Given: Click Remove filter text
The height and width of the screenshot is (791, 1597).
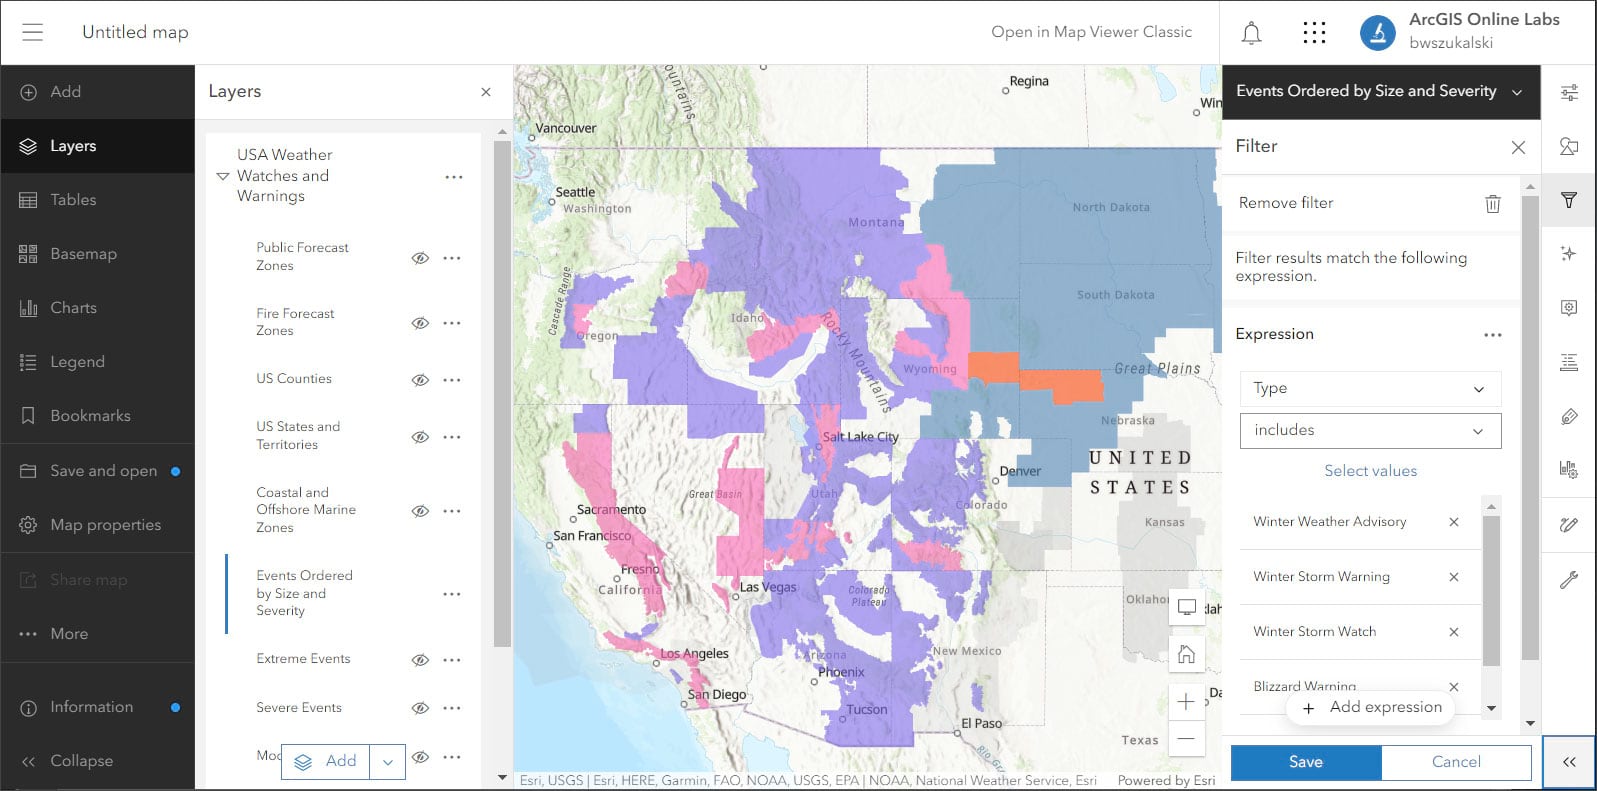Looking at the screenshot, I should (x=1286, y=203).
